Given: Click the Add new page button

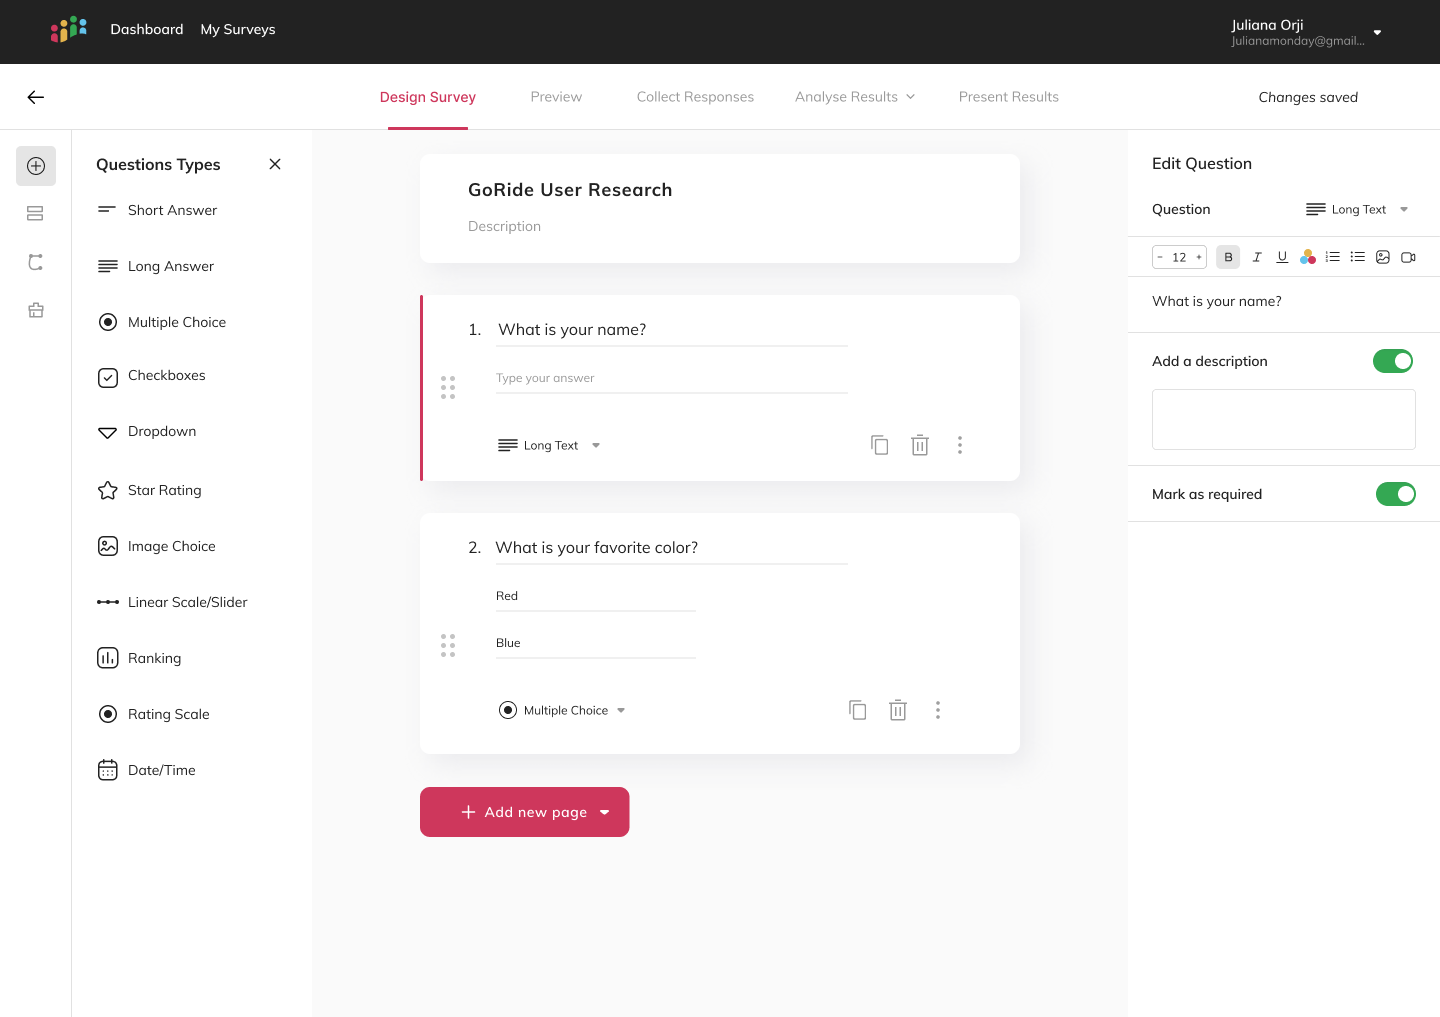Looking at the screenshot, I should (524, 812).
